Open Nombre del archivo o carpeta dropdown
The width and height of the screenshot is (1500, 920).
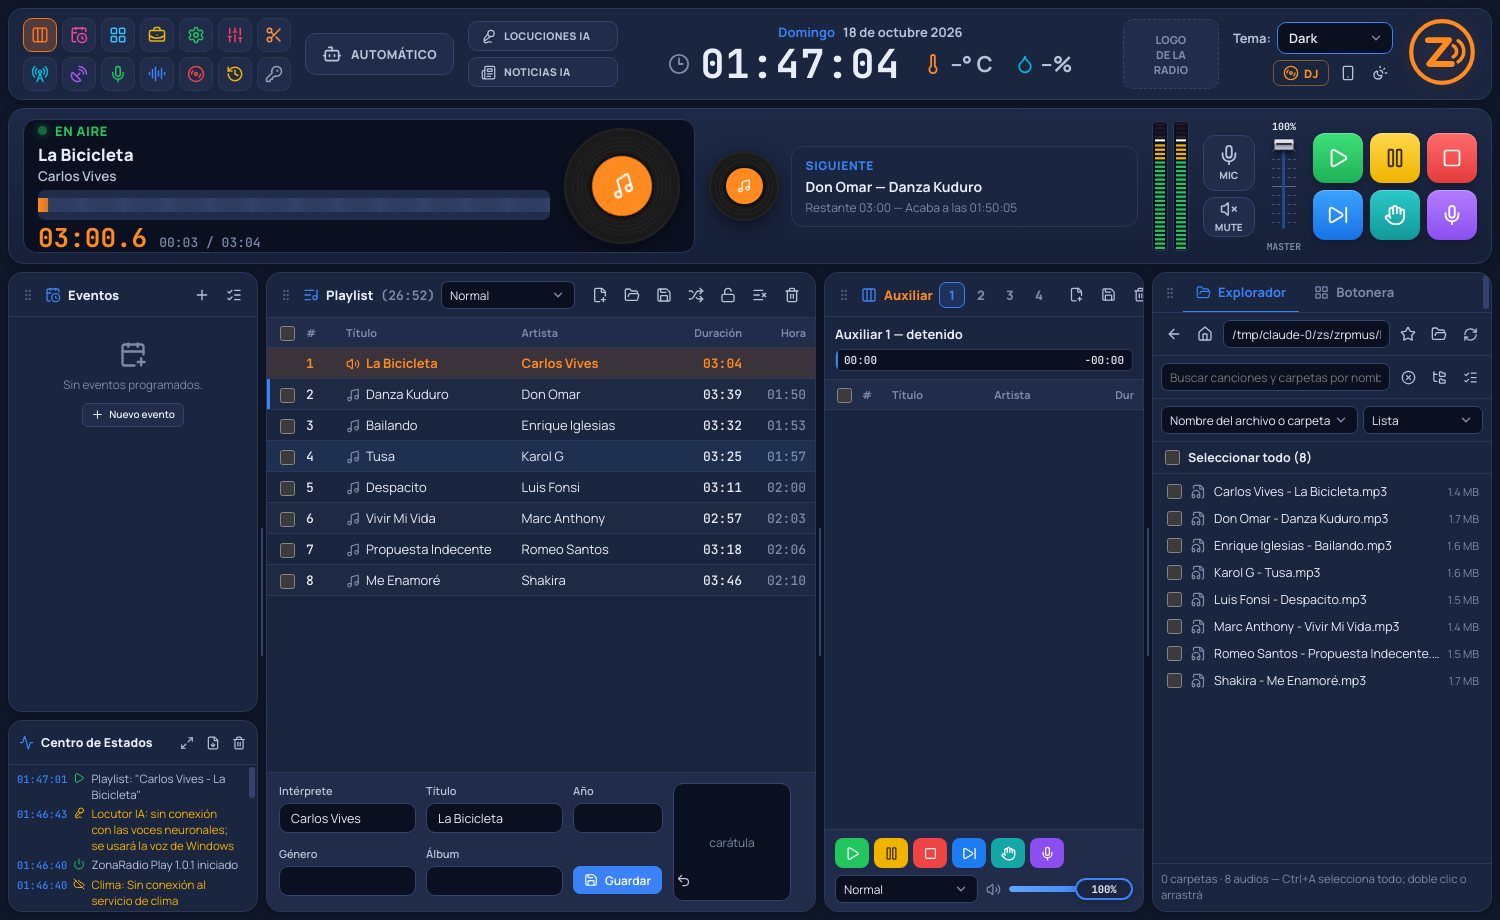pos(1259,420)
